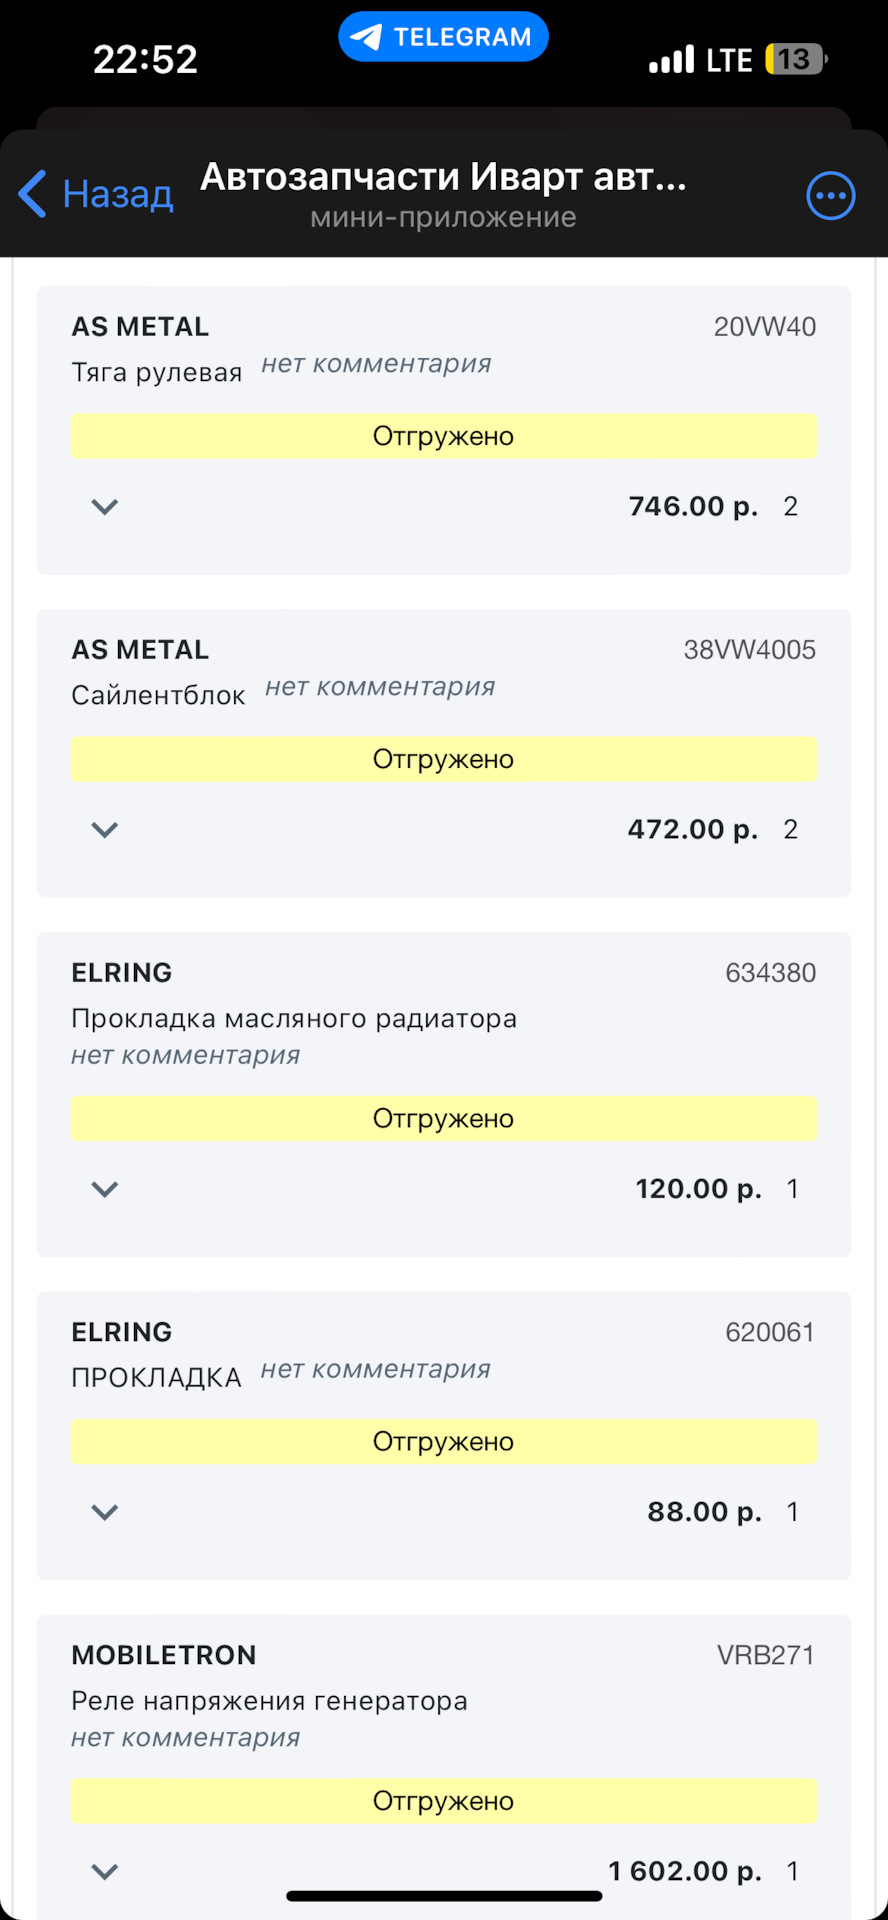
Task: Expand the Сайлентблок item details
Action: pos(105,830)
